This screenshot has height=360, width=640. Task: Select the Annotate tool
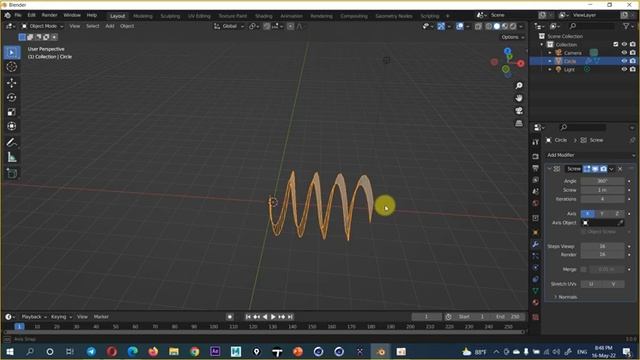11,142
